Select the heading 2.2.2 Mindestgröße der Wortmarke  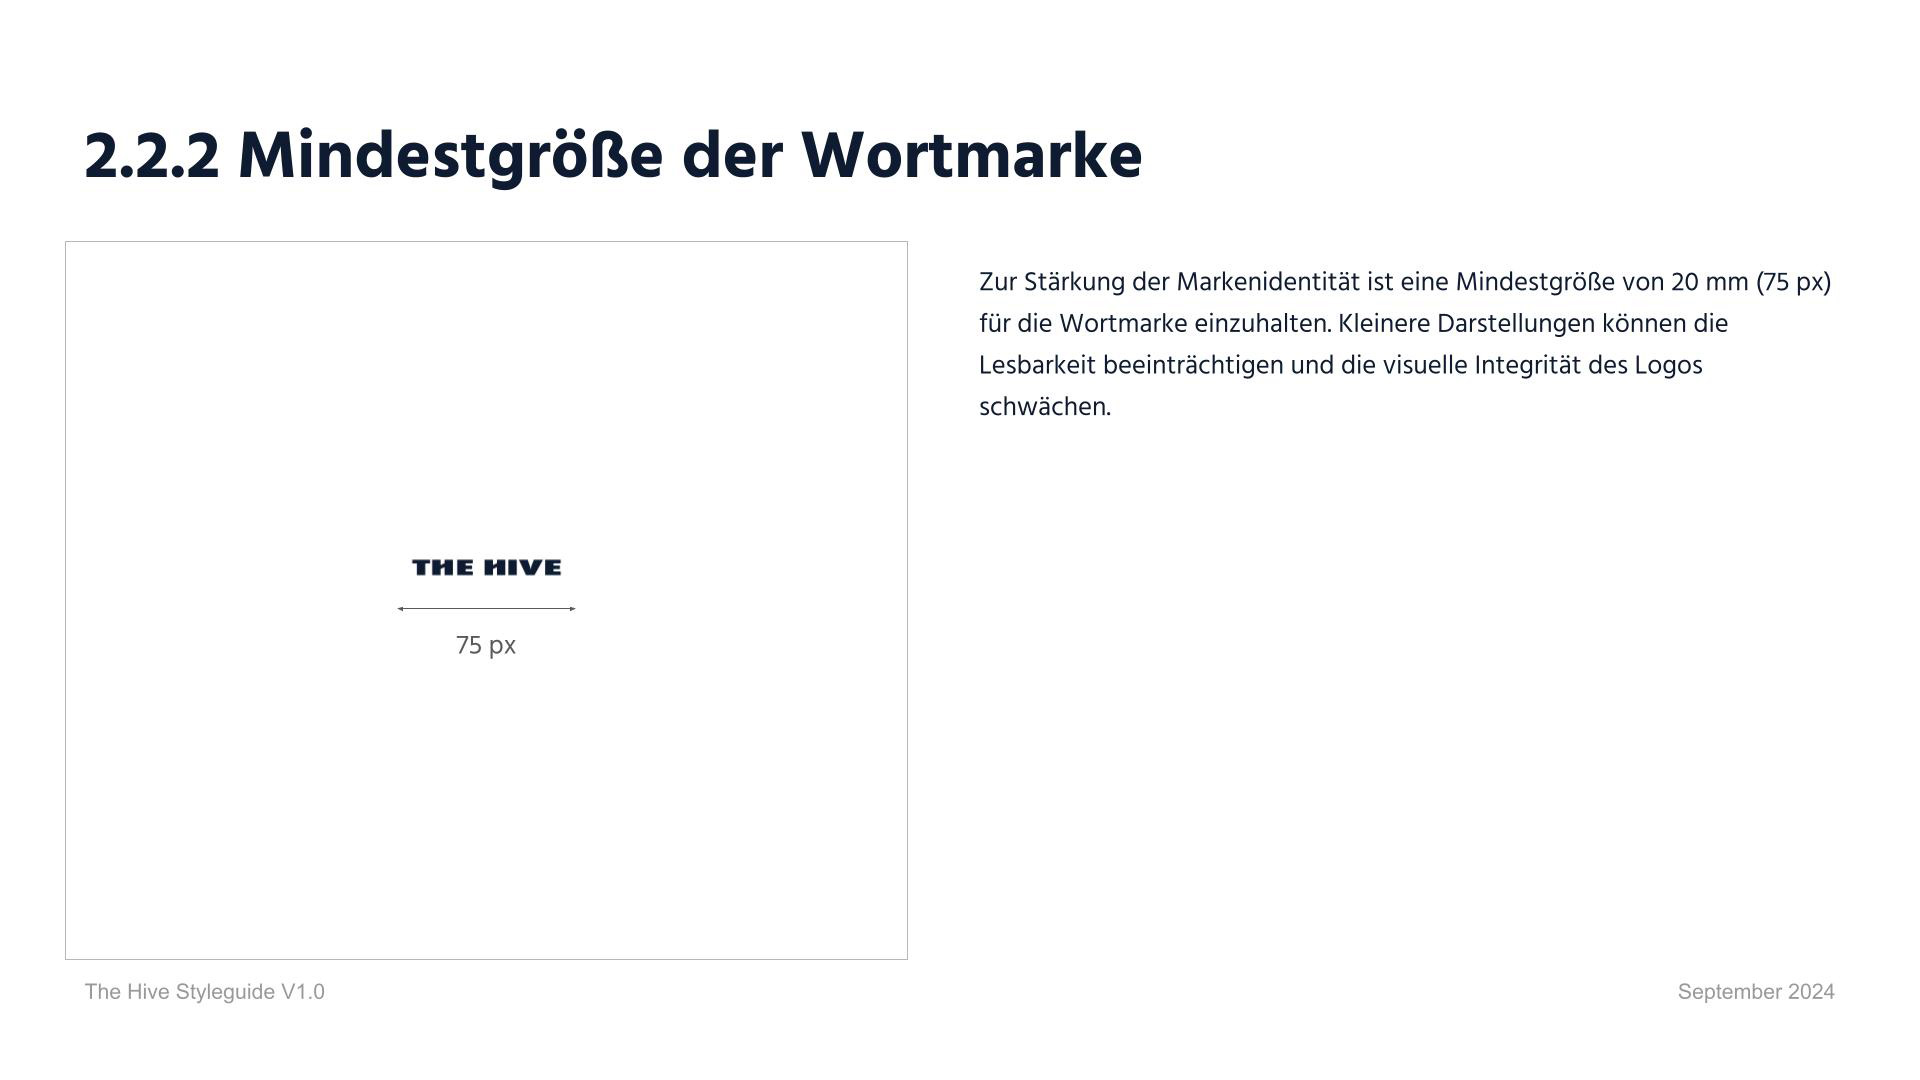tap(612, 153)
